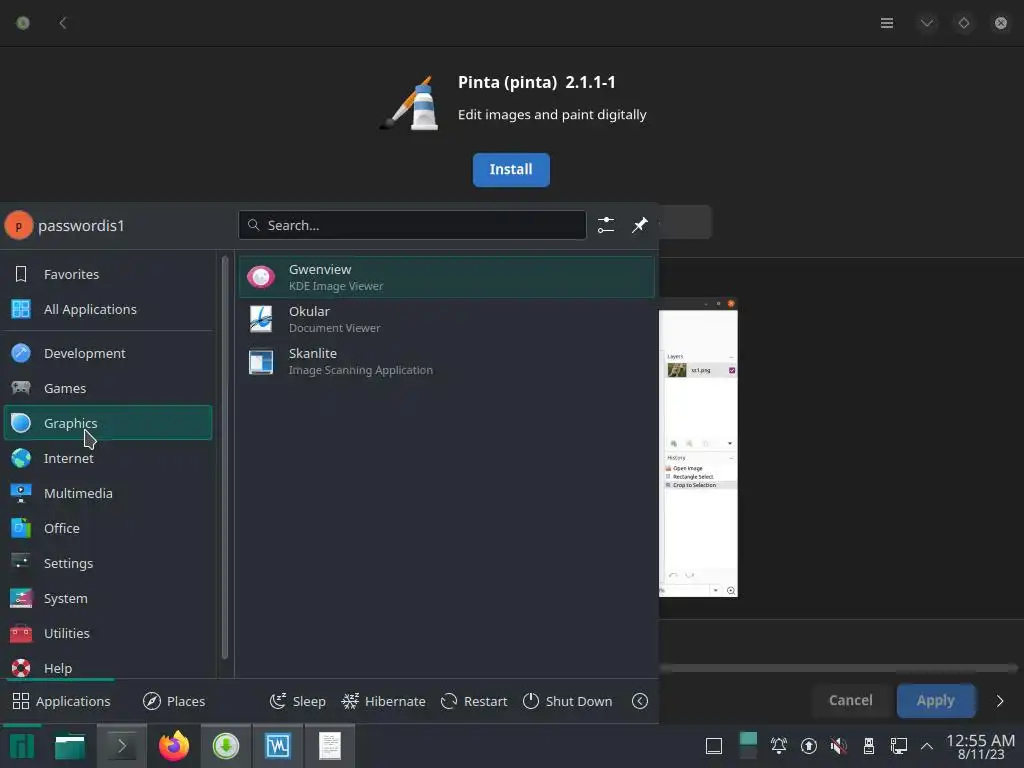Open Manjaro application launcher in taskbar
The width and height of the screenshot is (1024, 768).
[x=22, y=746]
